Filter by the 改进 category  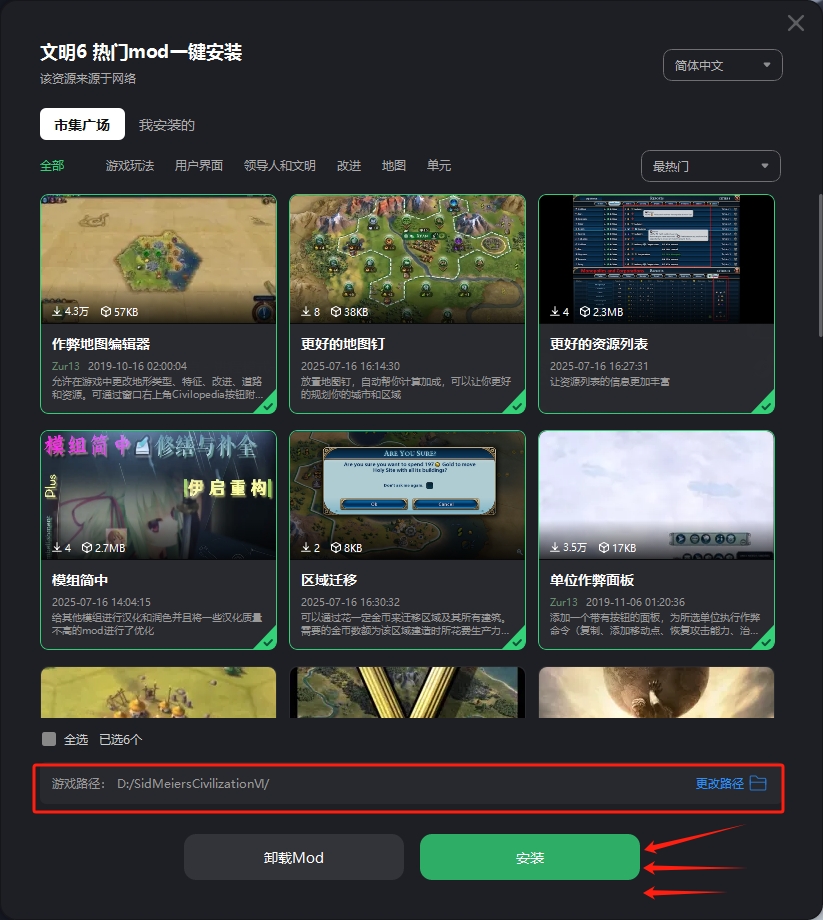click(x=349, y=165)
